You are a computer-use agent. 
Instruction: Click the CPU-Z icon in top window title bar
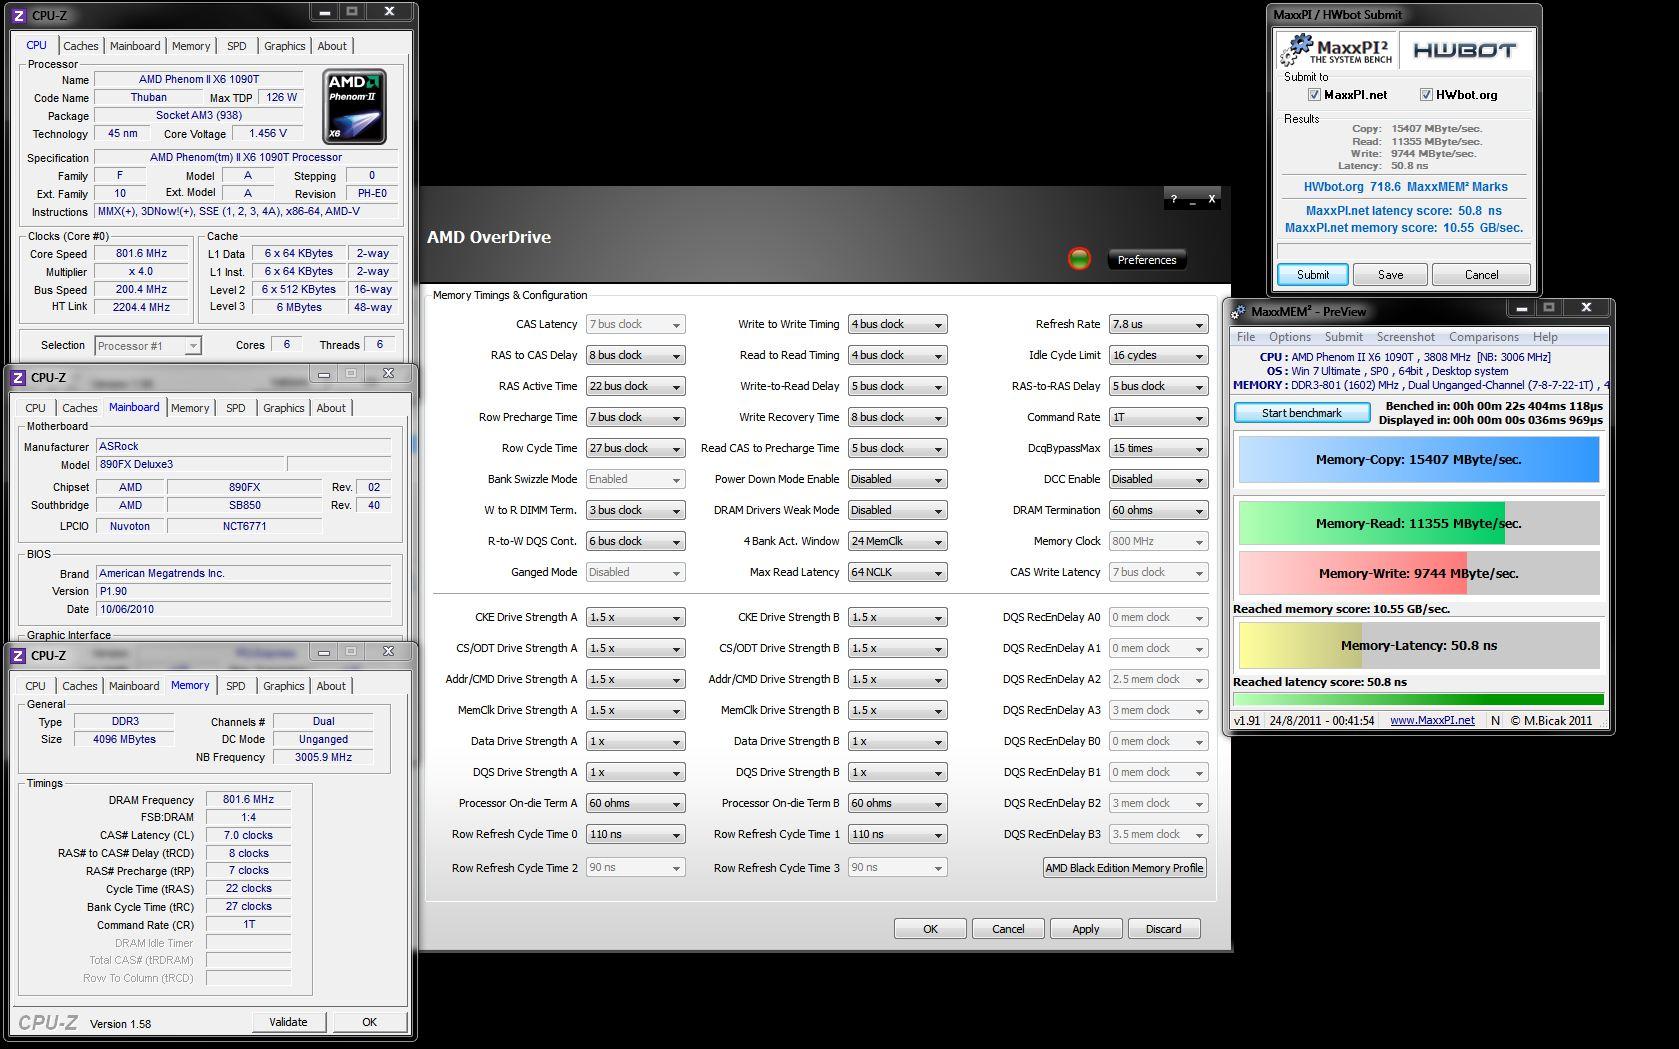(18, 16)
